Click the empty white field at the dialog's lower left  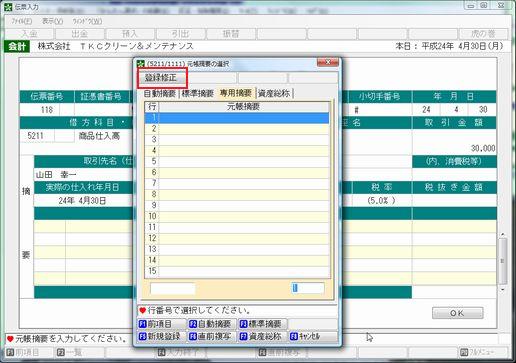pos(173,288)
